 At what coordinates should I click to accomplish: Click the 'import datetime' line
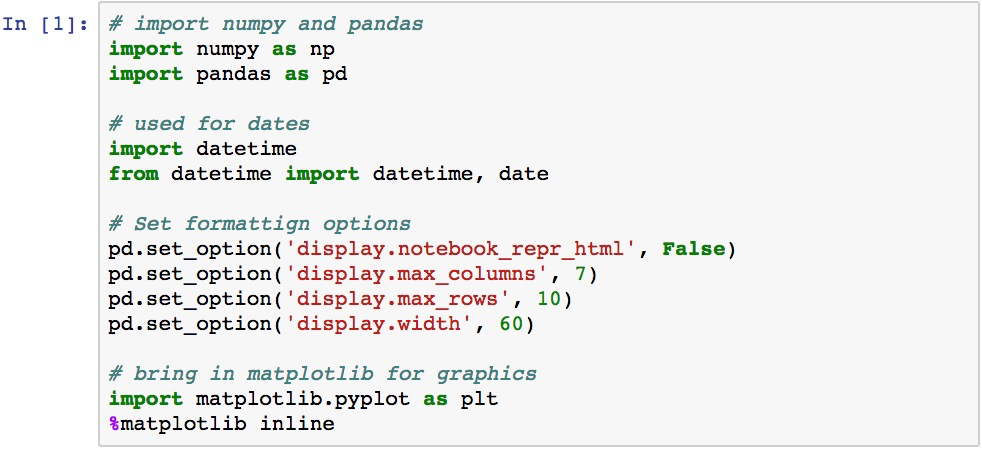point(203,149)
